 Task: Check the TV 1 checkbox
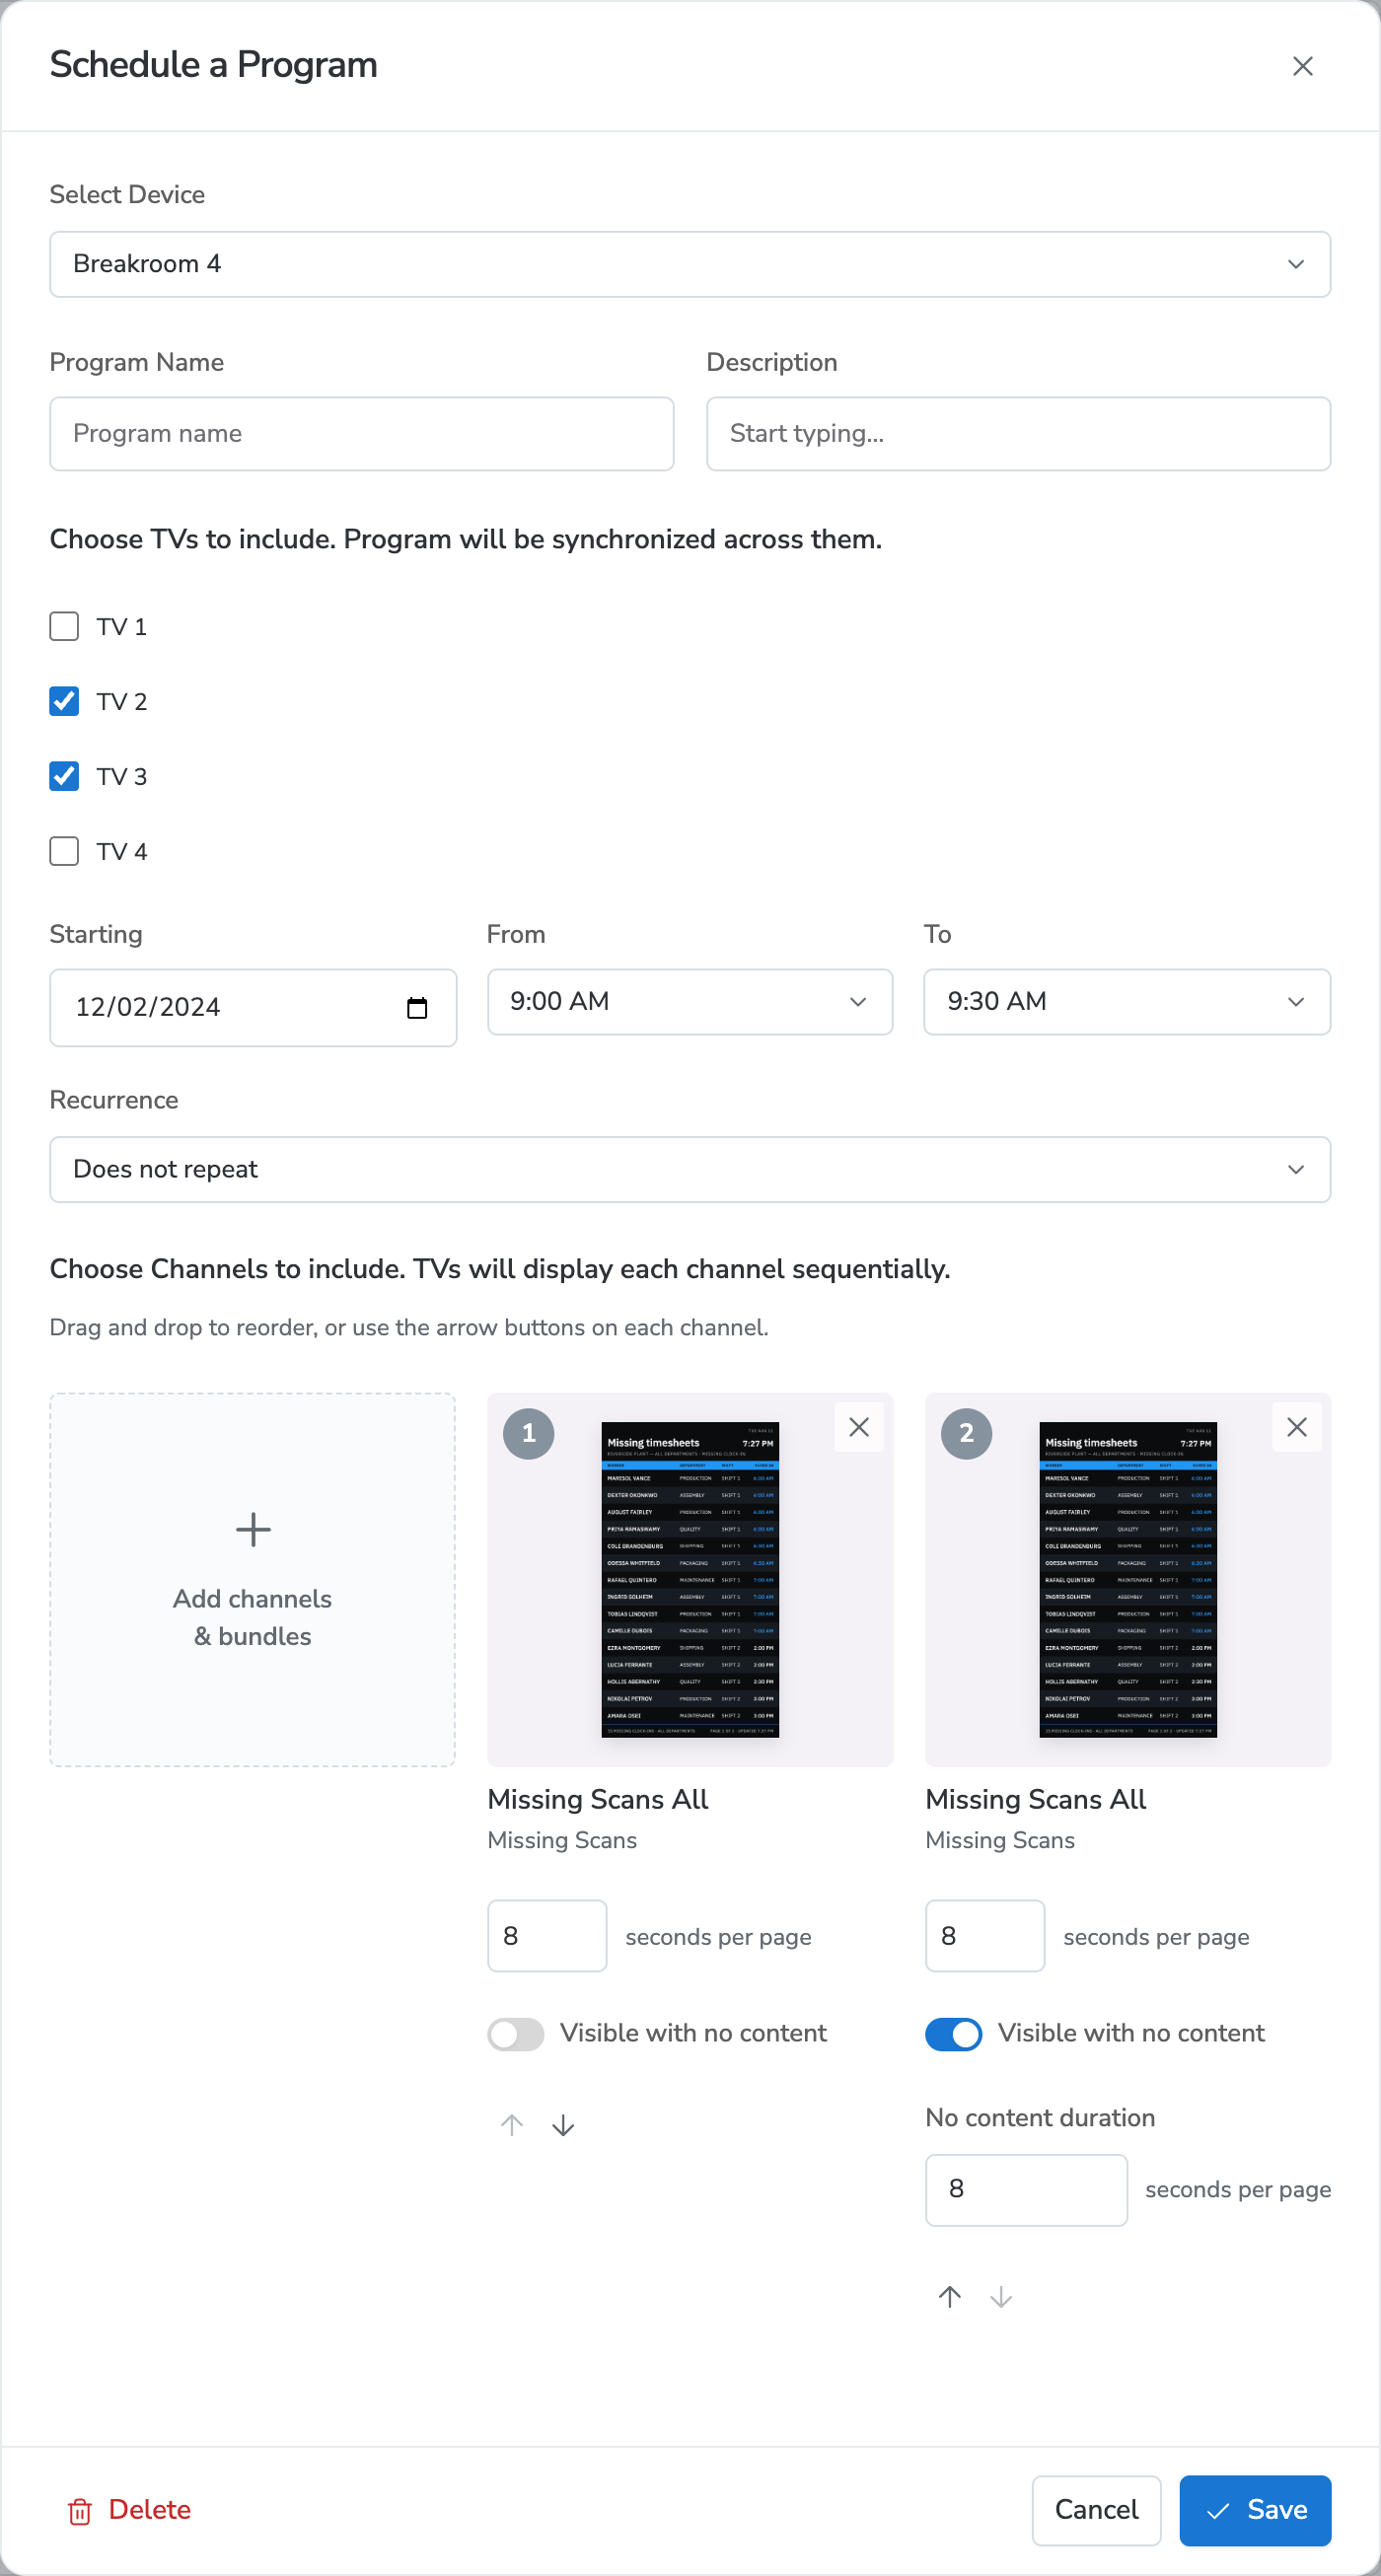(64, 627)
